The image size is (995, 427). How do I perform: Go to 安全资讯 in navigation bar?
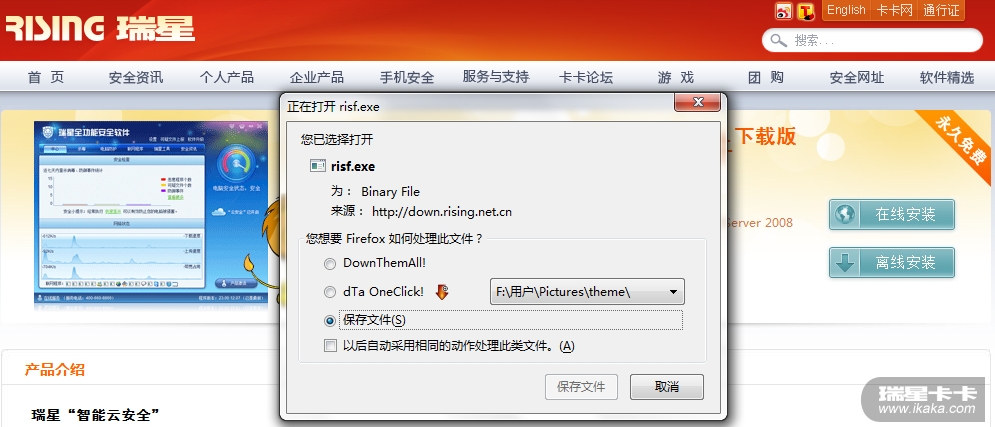(x=136, y=77)
